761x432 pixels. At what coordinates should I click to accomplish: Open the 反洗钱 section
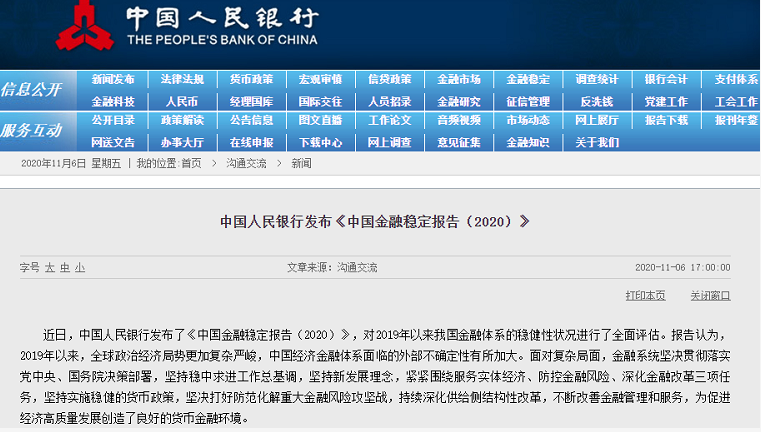click(596, 101)
